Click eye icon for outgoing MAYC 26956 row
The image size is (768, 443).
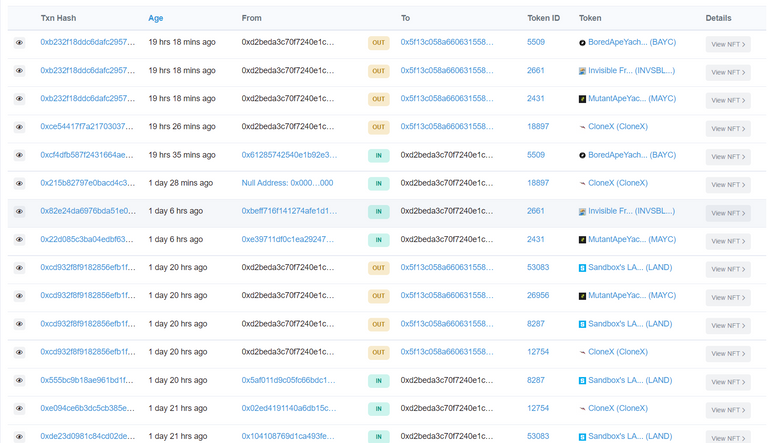tap(19, 295)
